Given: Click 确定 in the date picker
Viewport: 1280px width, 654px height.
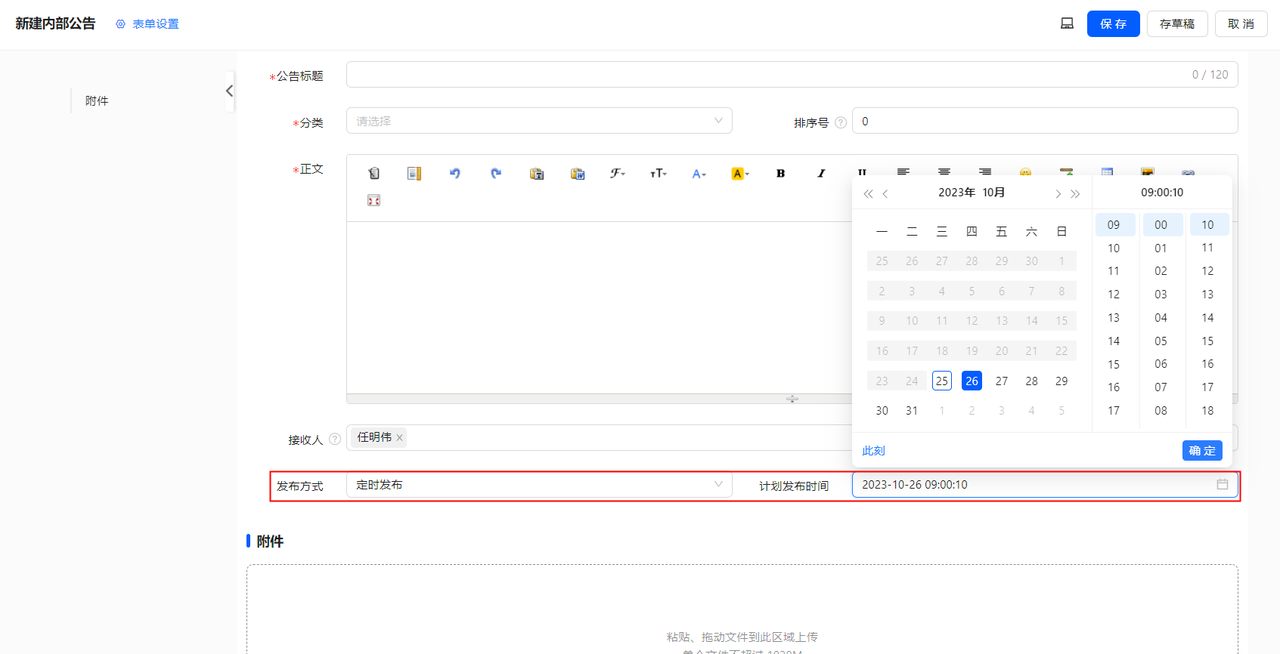Looking at the screenshot, I should click(x=1202, y=451).
